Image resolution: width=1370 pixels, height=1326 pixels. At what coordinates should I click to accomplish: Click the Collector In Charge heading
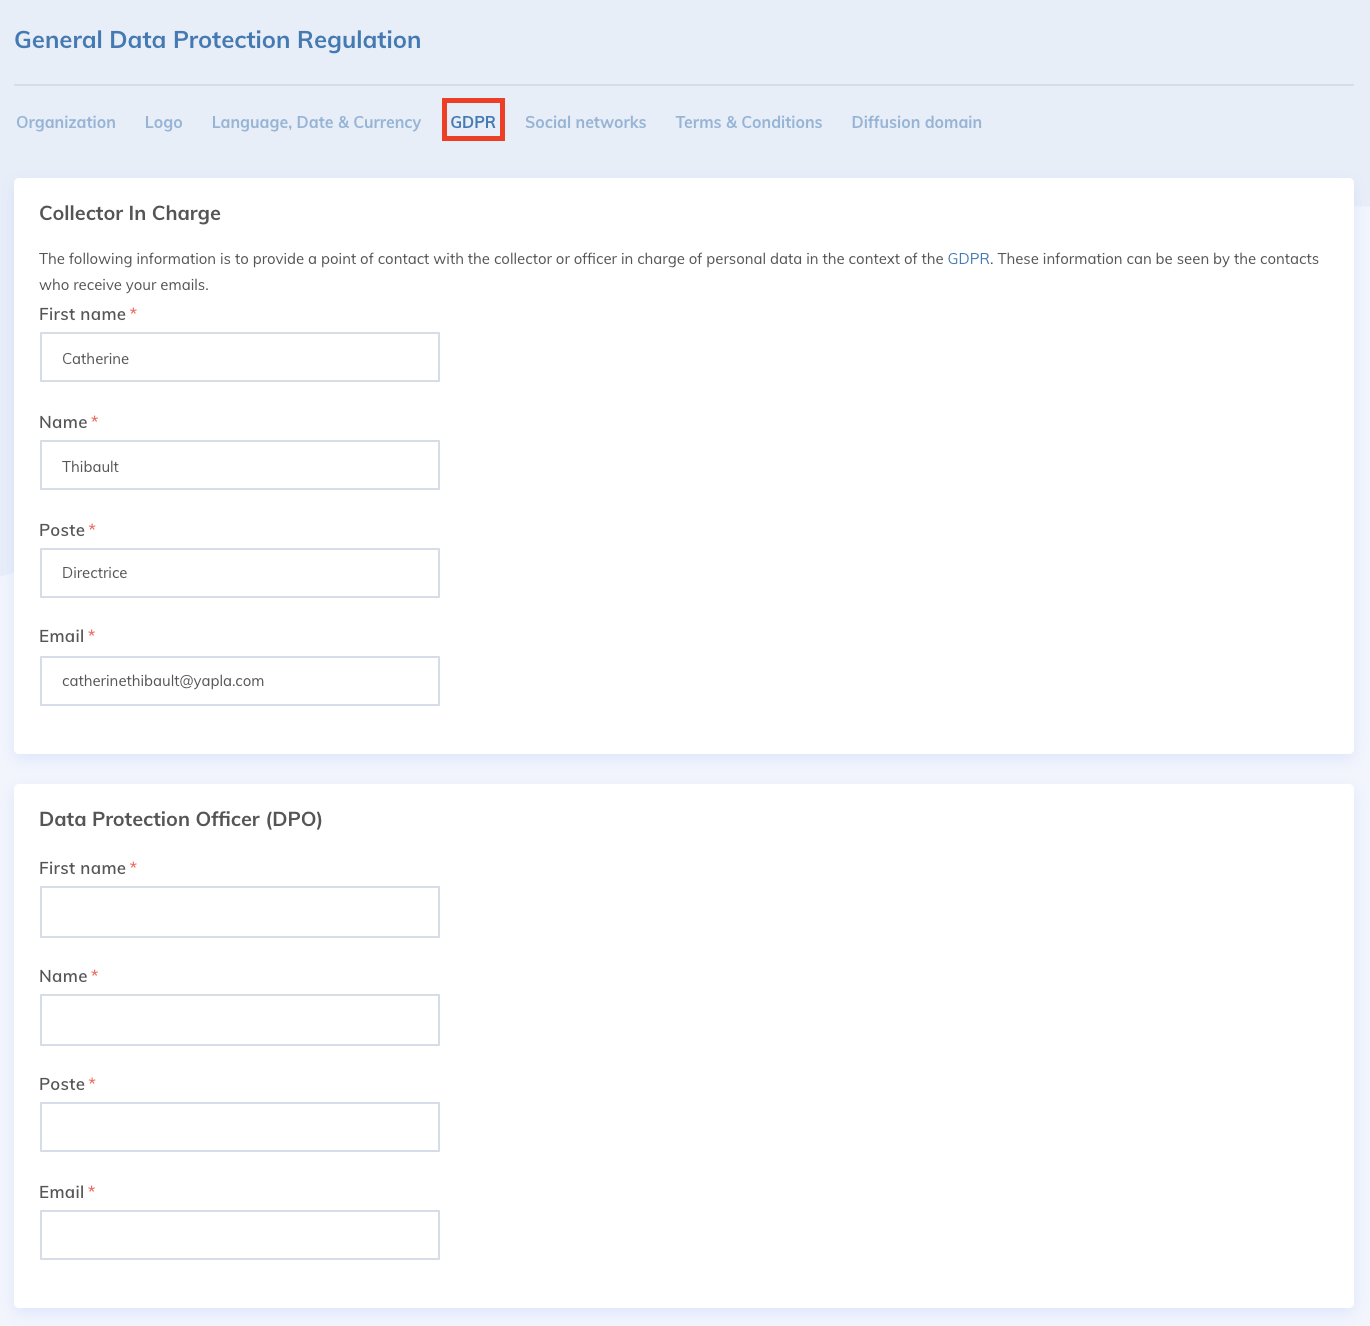coord(130,213)
